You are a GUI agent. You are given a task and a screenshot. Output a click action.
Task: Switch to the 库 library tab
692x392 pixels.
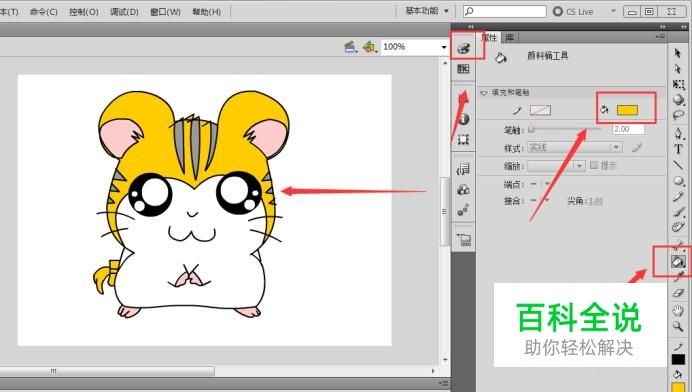(x=510, y=38)
